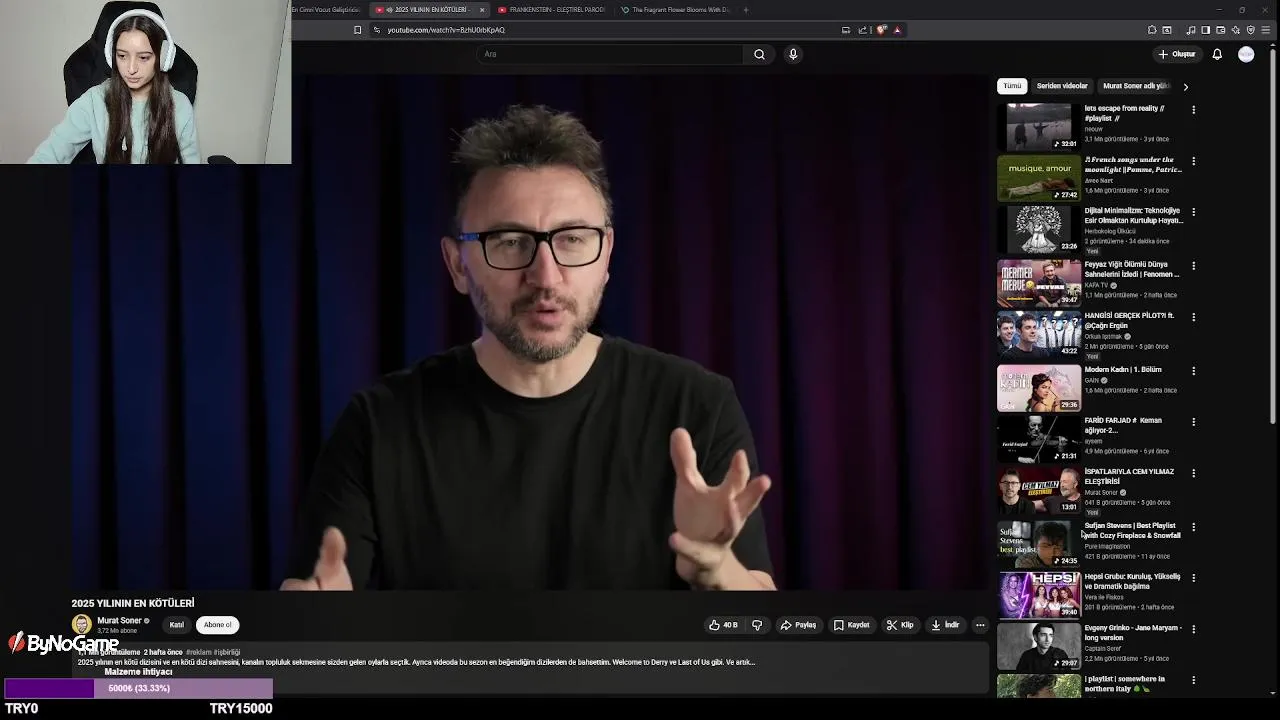Open options for Evgeny Grinko video
The height and width of the screenshot is (720, 1280).
point(1193,629)
